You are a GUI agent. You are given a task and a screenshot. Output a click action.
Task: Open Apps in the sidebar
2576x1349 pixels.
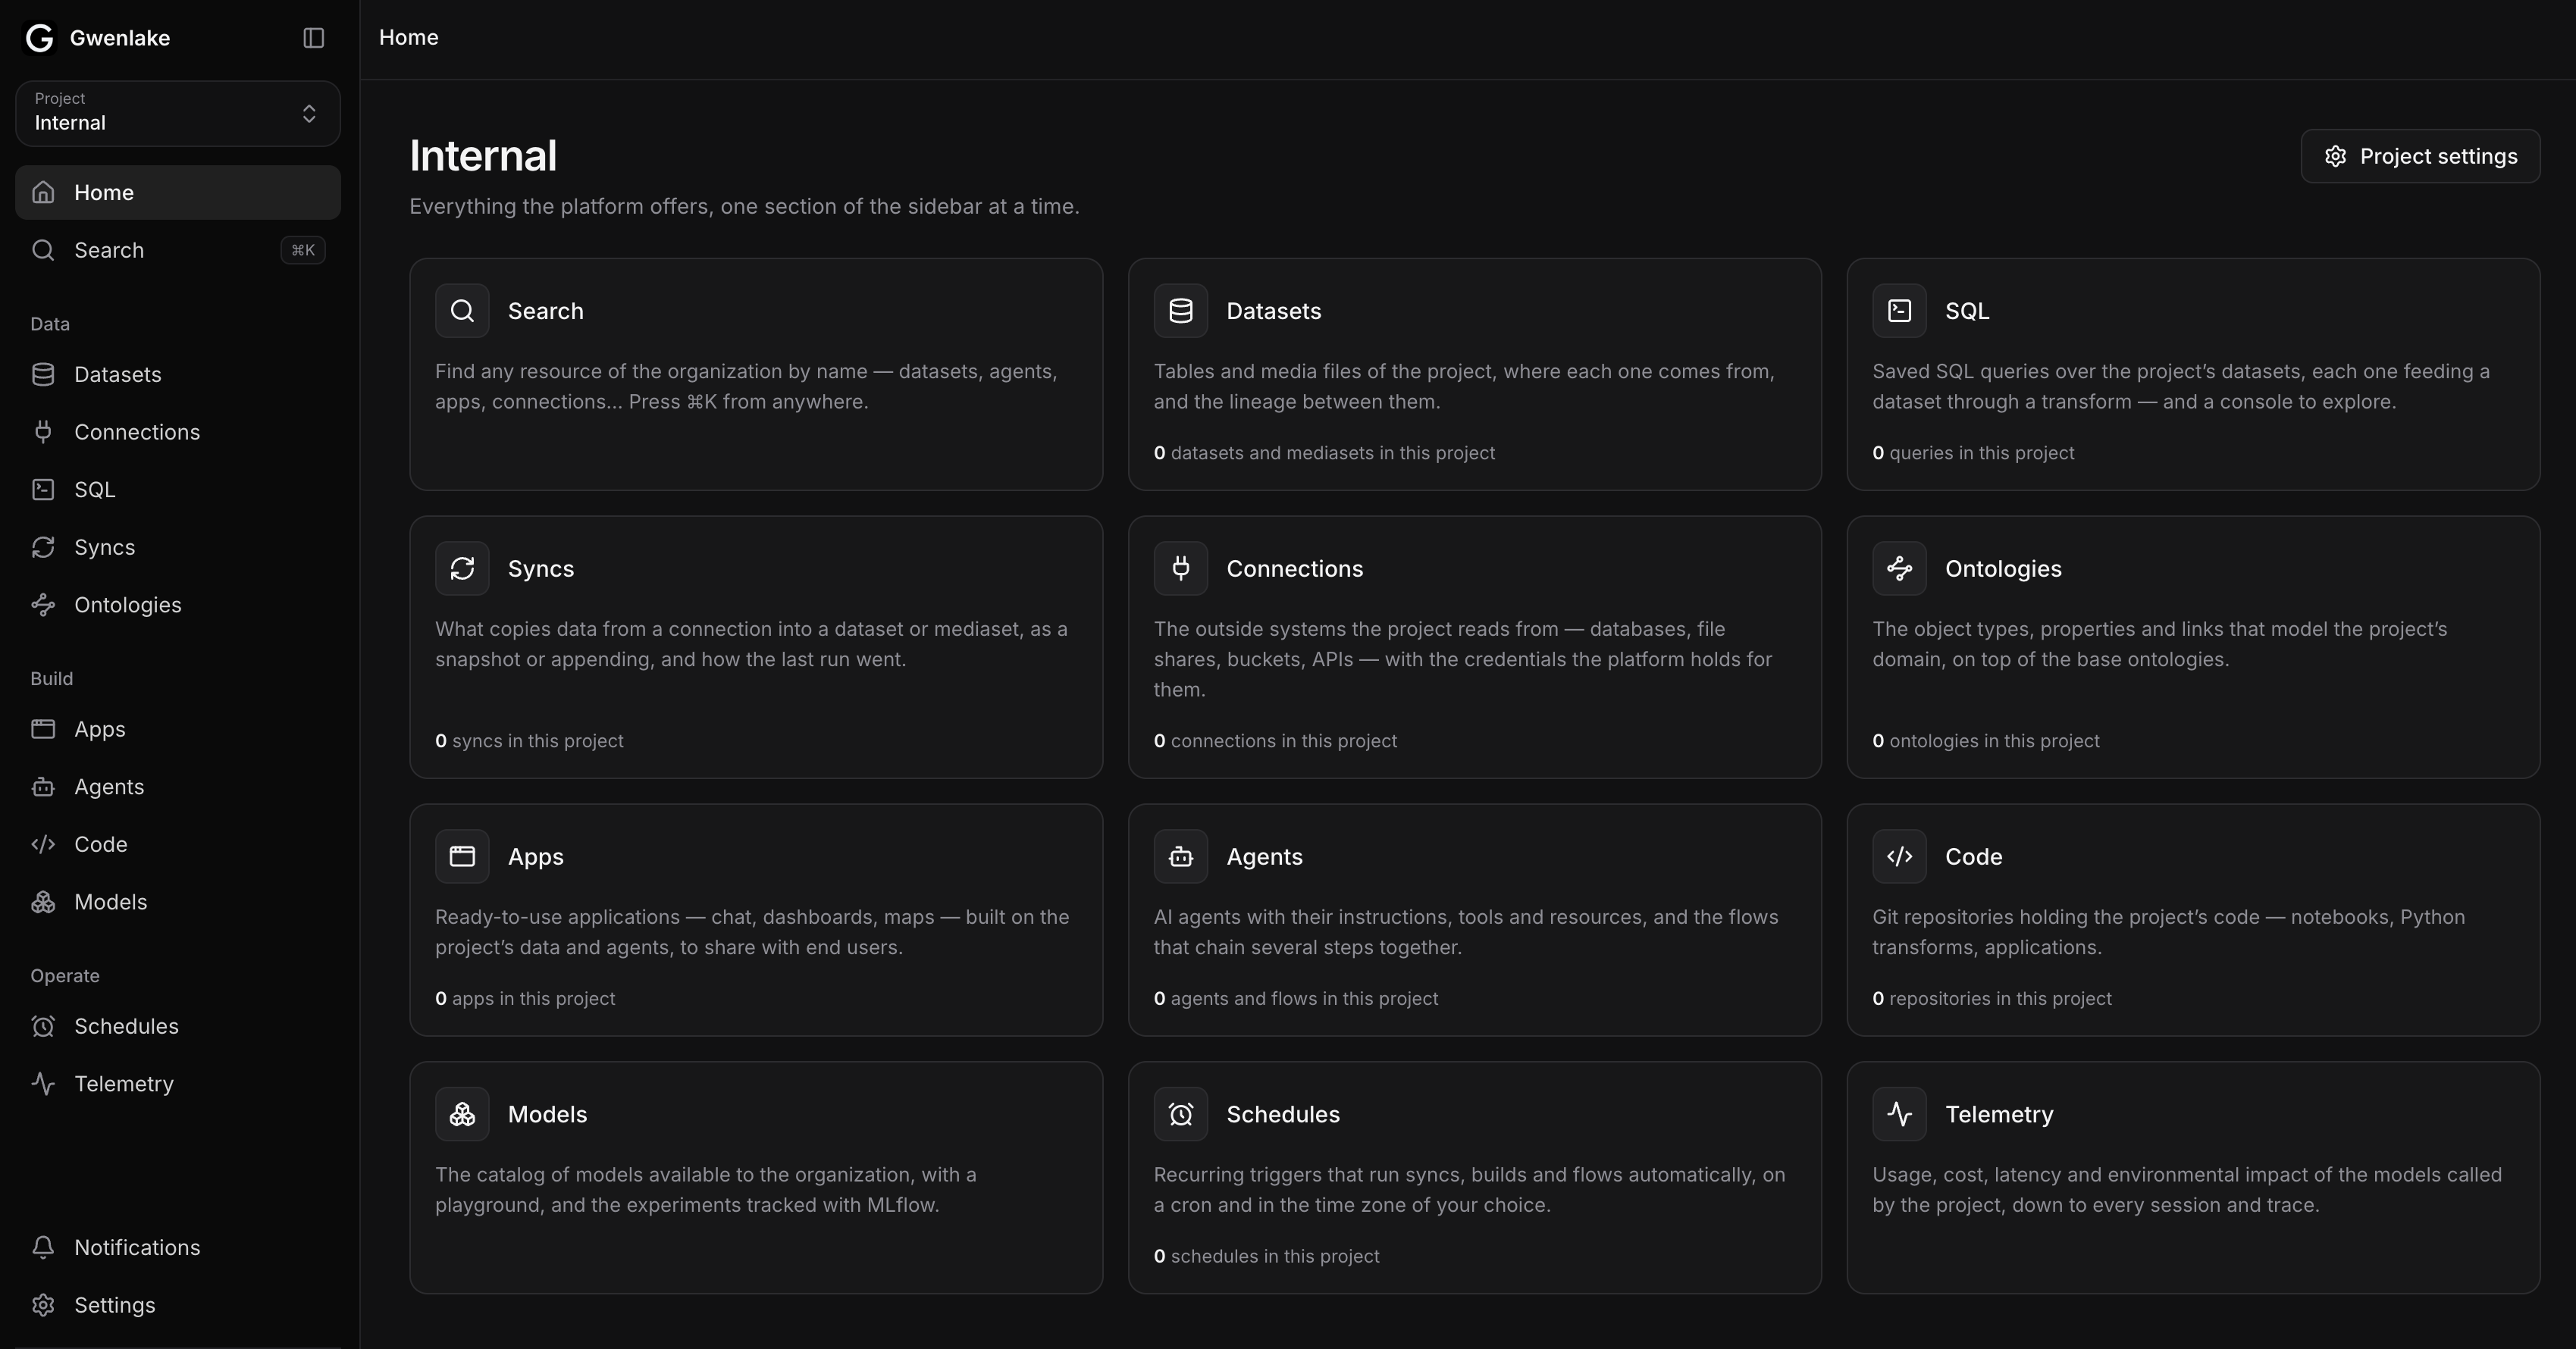click(x=178, y=729)
